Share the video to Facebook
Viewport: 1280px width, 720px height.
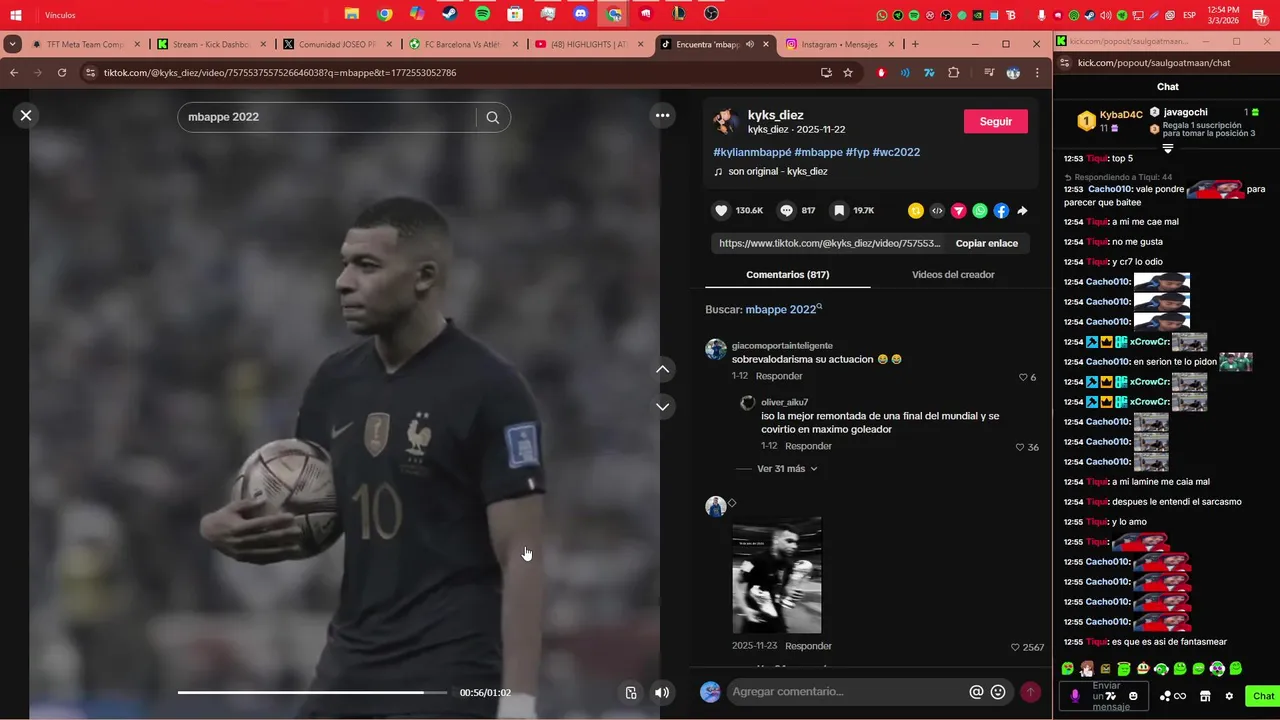[1001, 211]
